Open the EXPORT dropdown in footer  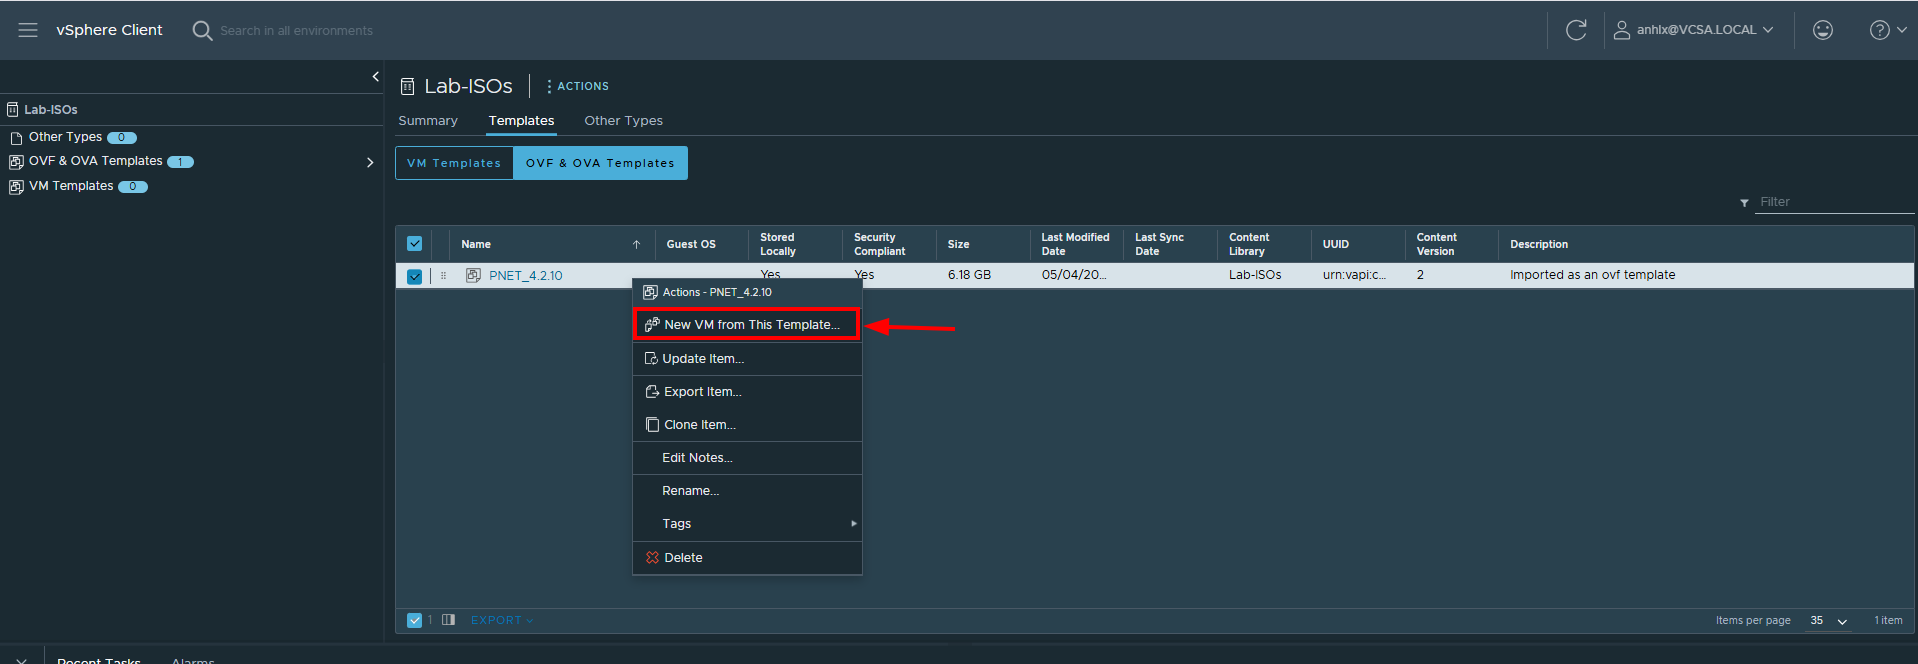502,620
